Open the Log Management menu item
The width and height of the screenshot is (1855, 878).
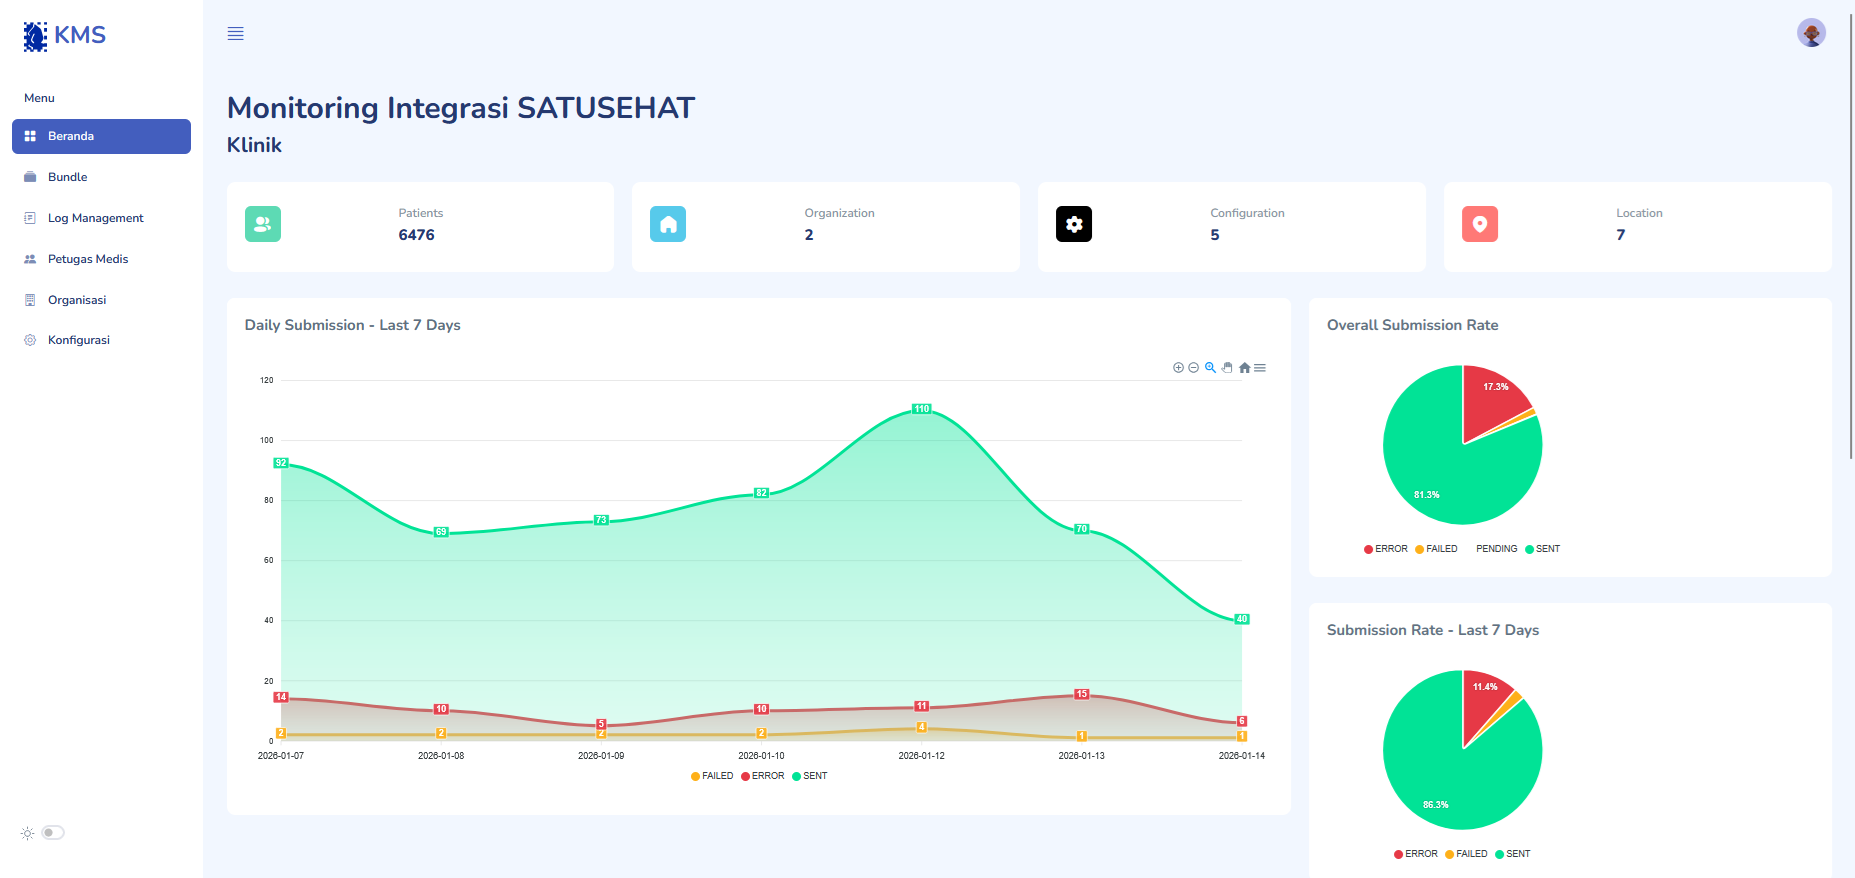[101, 218]
